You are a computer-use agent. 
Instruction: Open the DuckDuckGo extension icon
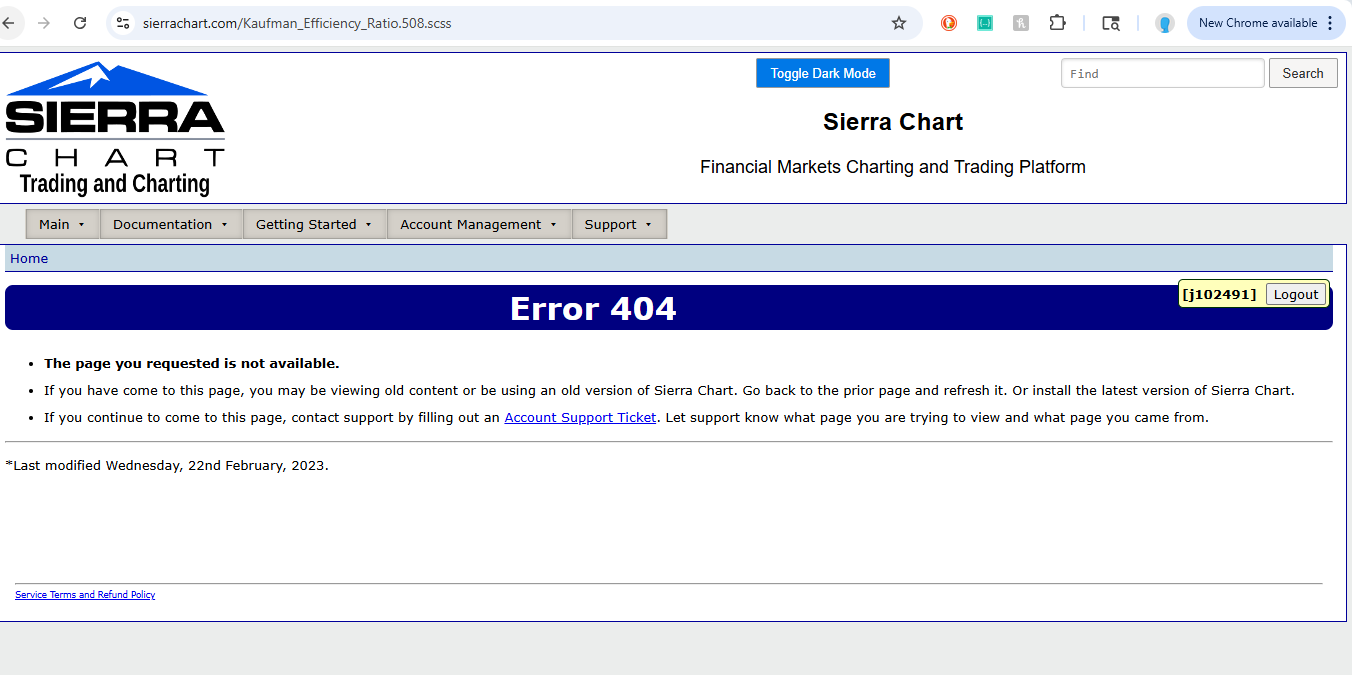tap(949, 22)
